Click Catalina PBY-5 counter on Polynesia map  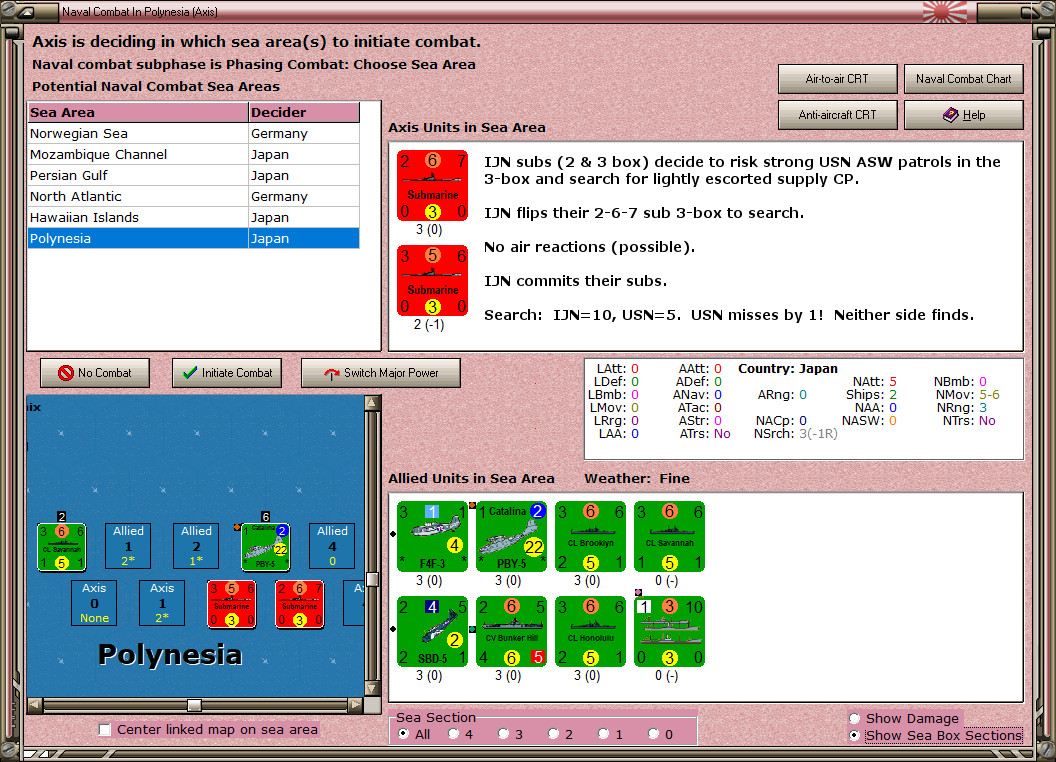click(265, 546)
